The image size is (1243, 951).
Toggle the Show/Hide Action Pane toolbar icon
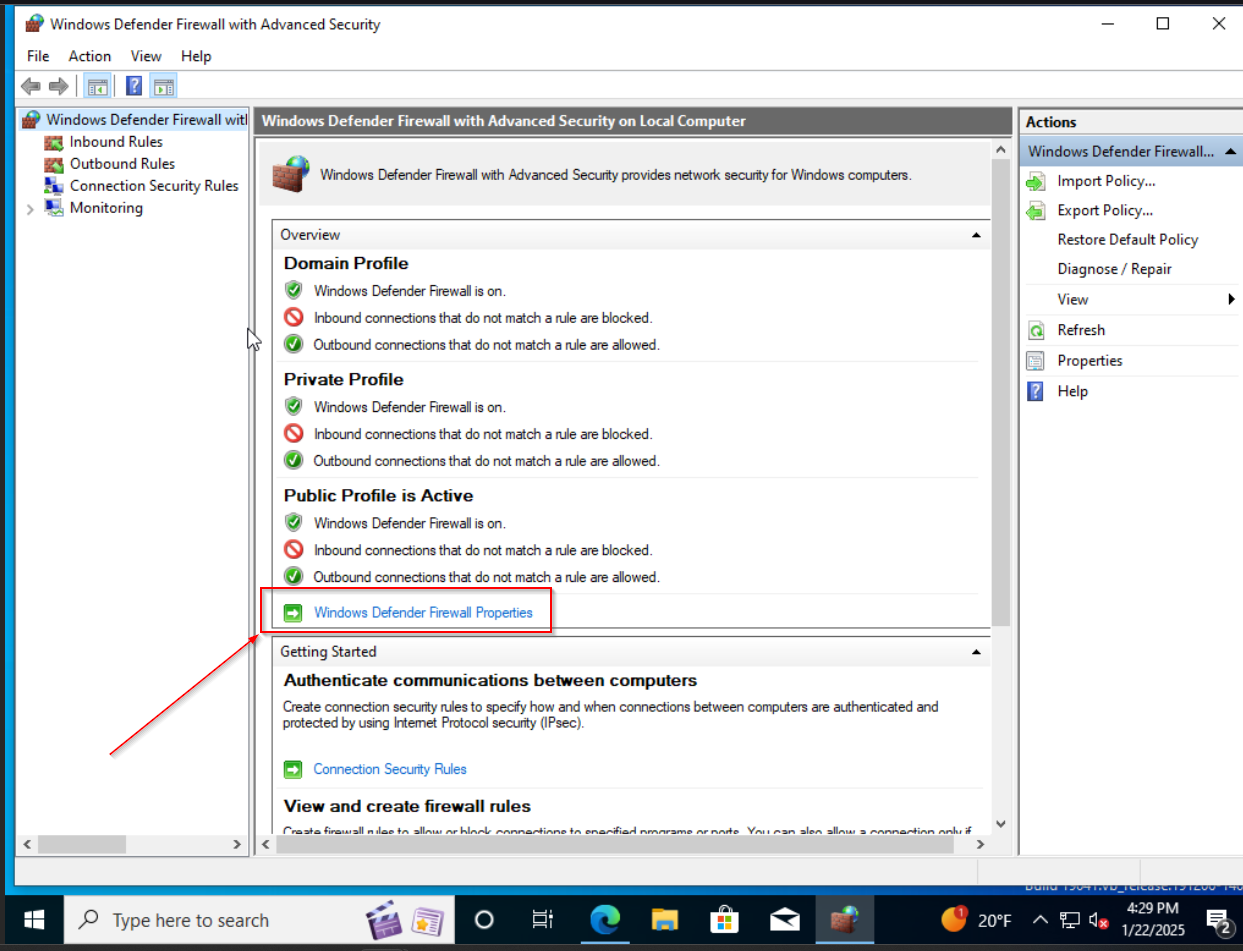(165, 86)
